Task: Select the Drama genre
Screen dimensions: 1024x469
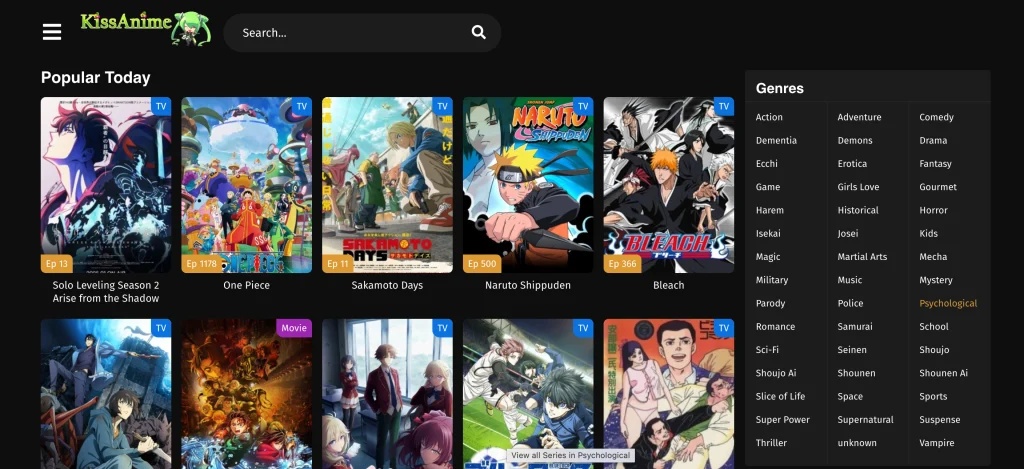Action: coord(933,140)
